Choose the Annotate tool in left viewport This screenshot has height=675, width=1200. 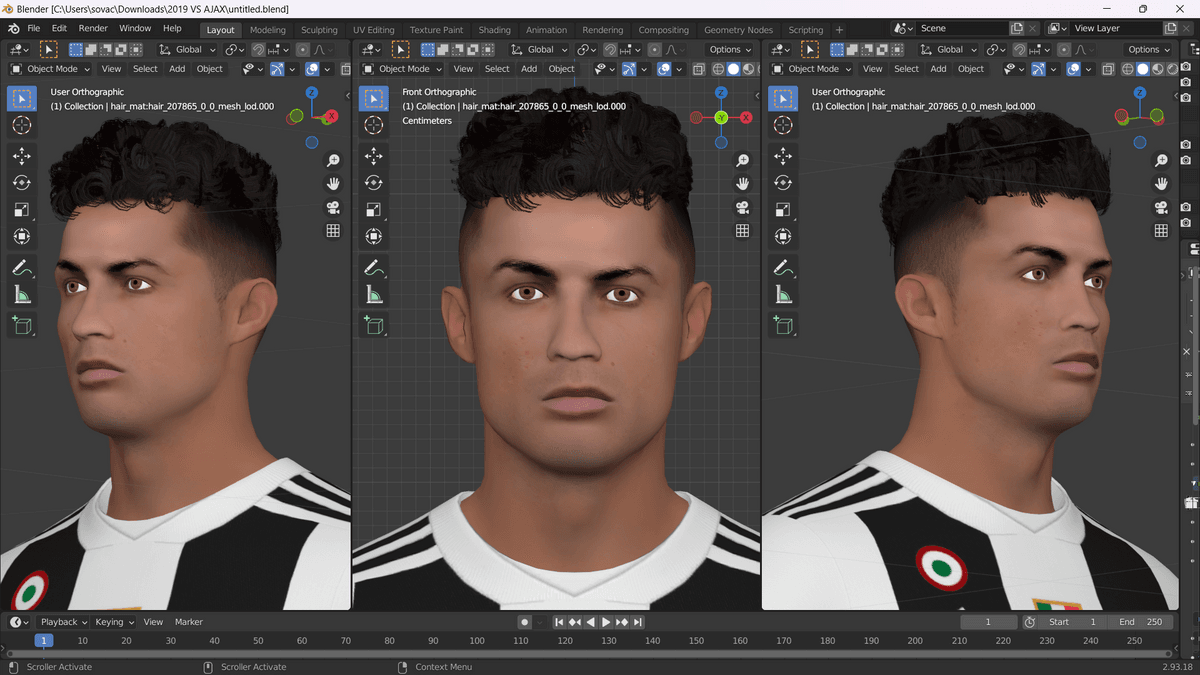pos(22,268)
